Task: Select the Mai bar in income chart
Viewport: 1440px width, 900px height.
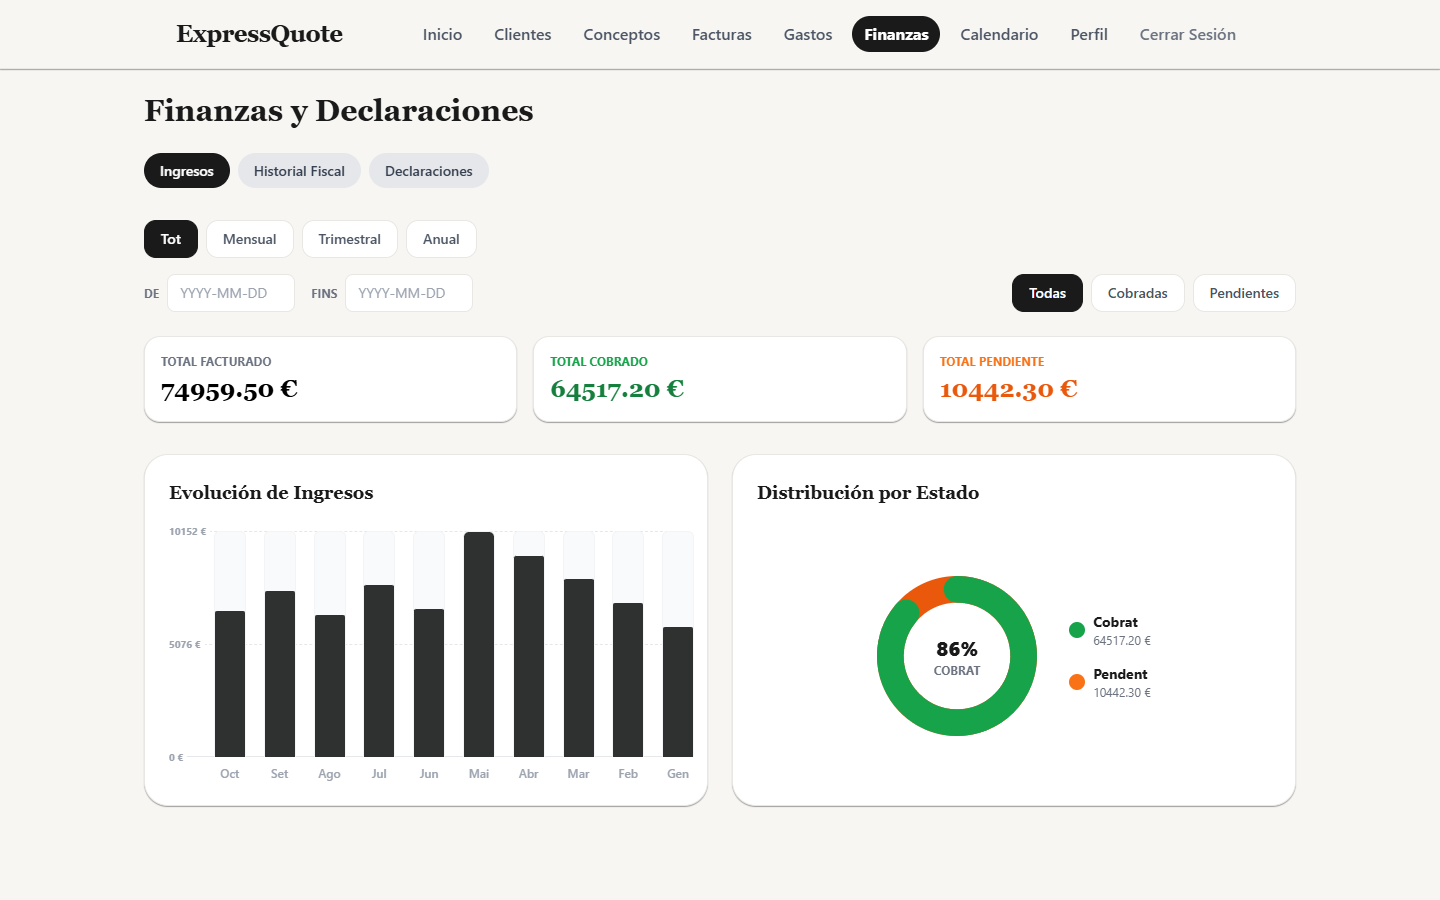Action: point(479,644)
